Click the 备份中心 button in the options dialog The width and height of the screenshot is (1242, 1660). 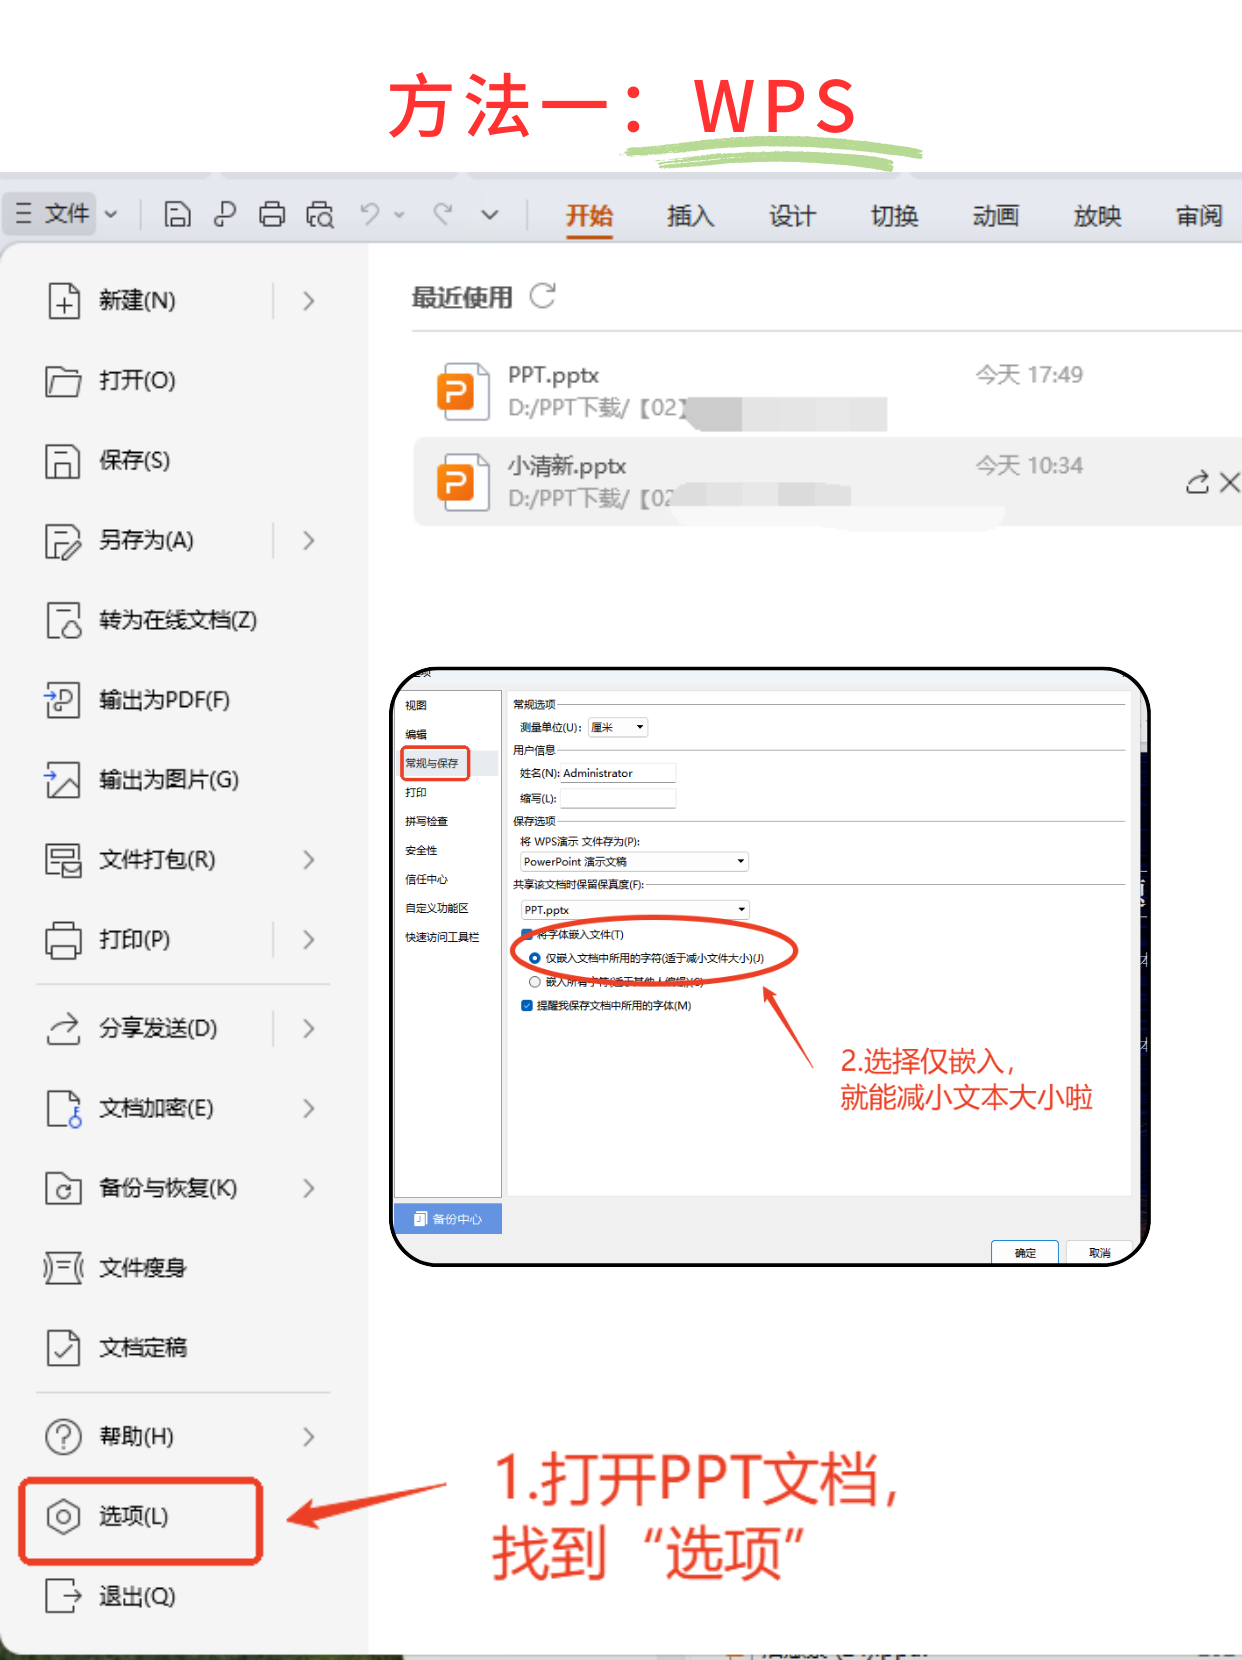448,1219
